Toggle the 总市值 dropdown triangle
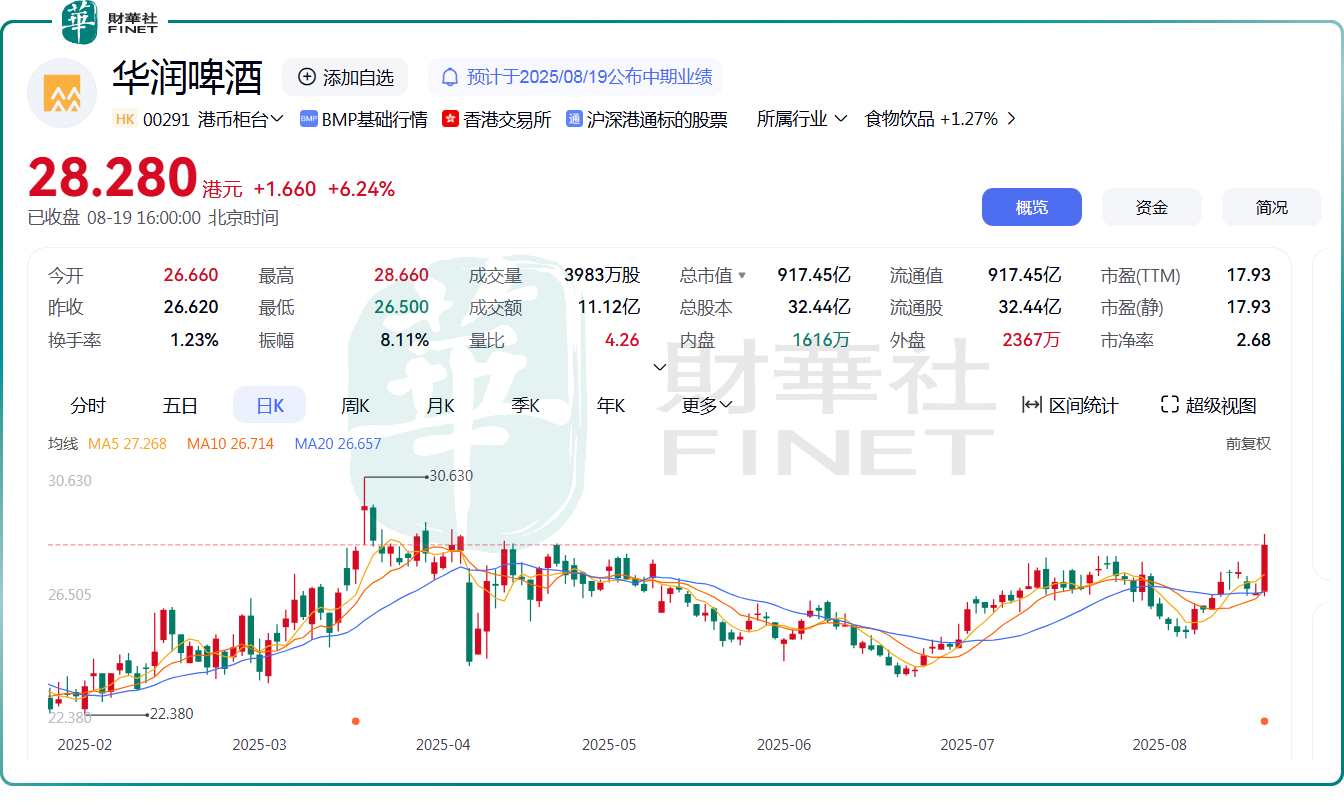1344x806 pixels. [742, 276]
